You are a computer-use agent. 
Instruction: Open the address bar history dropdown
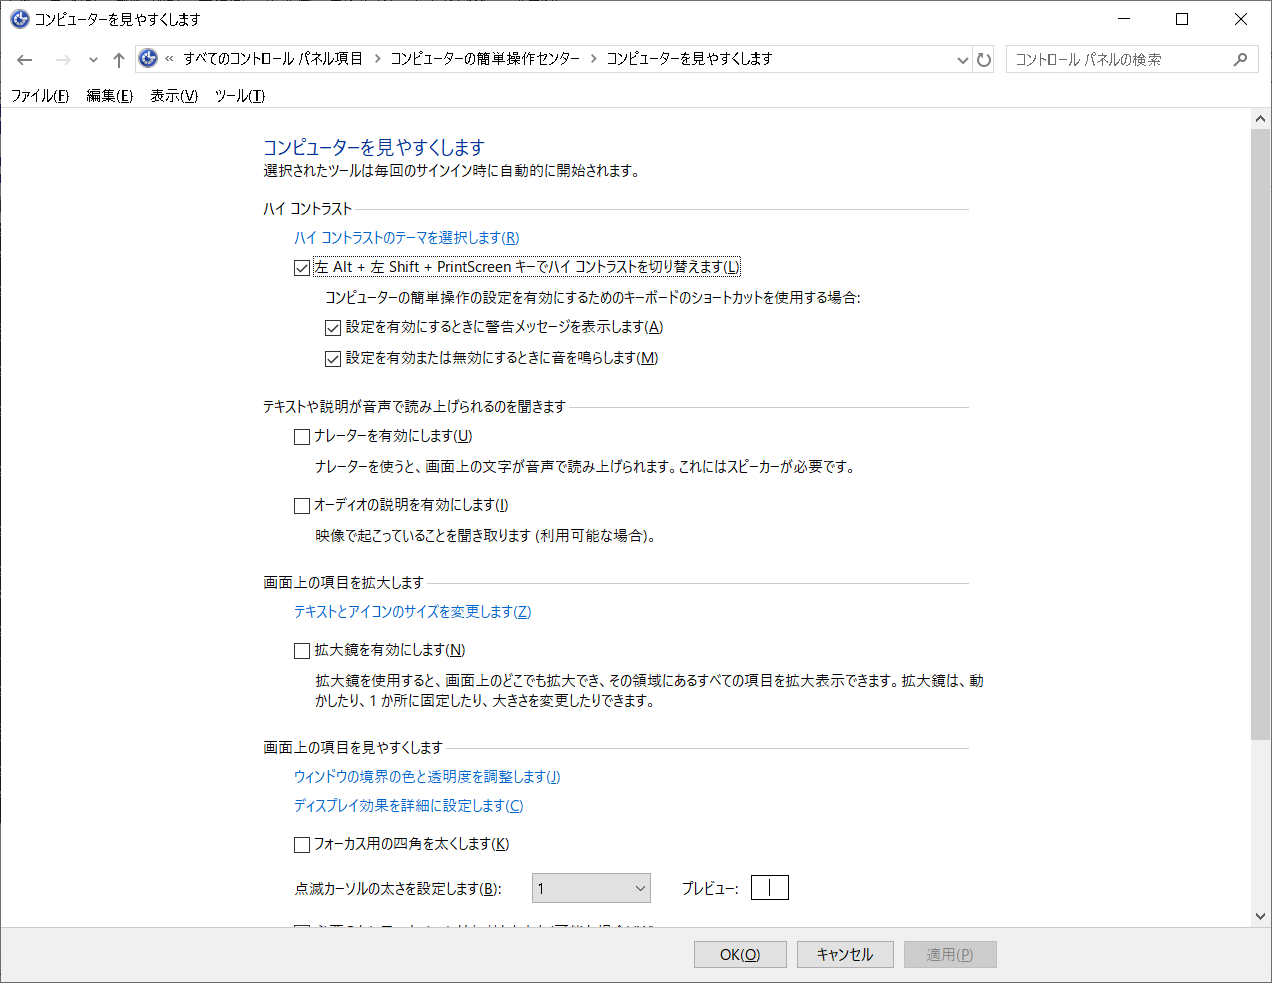(x=962, y=59)
